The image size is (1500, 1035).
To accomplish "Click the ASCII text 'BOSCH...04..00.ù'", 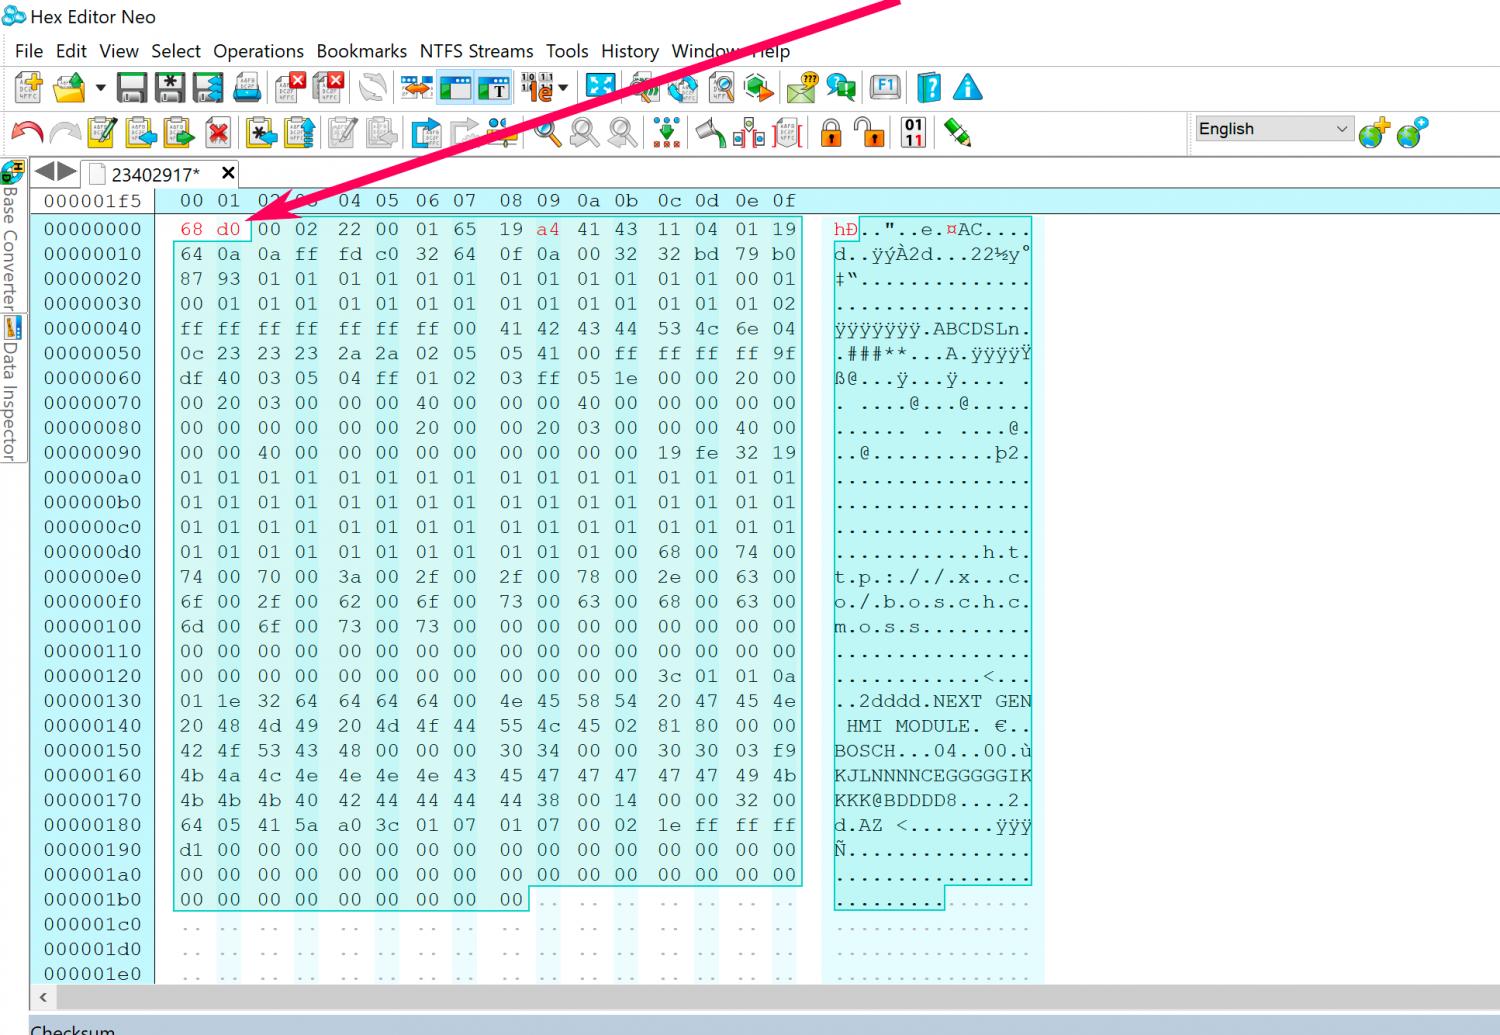I will coord(933,750).
